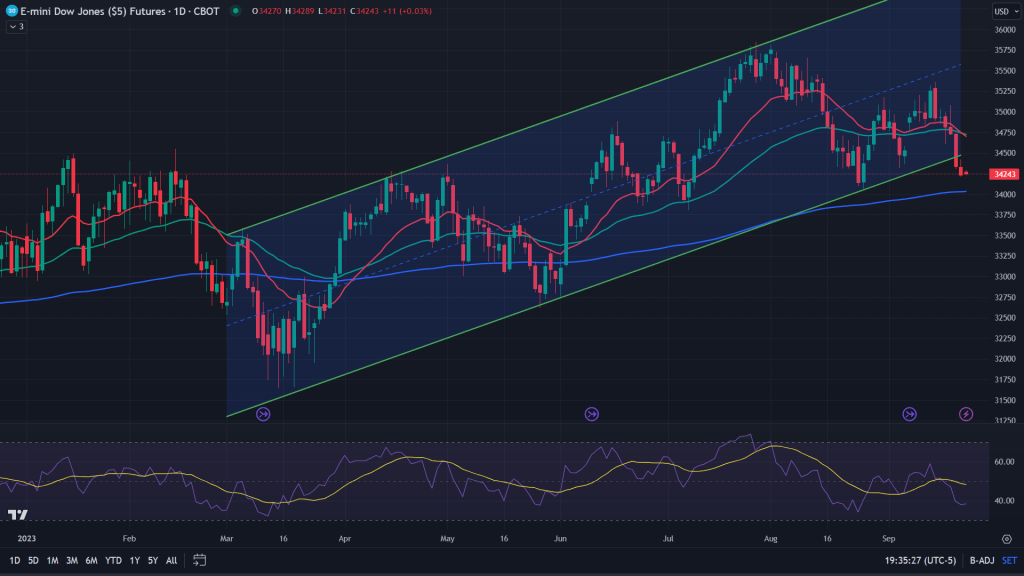Click the contract rollover marker in early March
Image resolution: width=1024 pixels, height=576 pixels.
pyautogui.click(x=264, y=413)
